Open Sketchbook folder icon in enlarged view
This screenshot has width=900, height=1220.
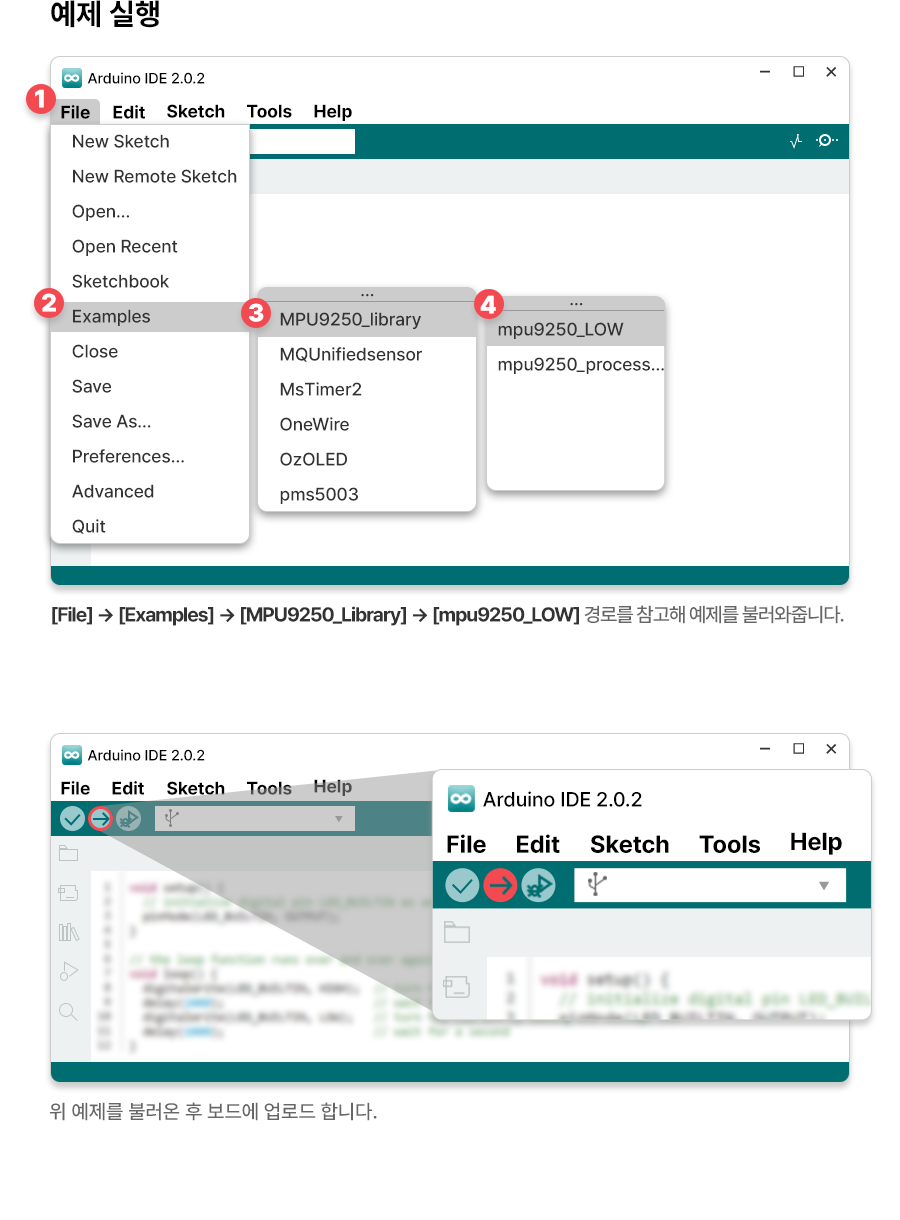457,933
